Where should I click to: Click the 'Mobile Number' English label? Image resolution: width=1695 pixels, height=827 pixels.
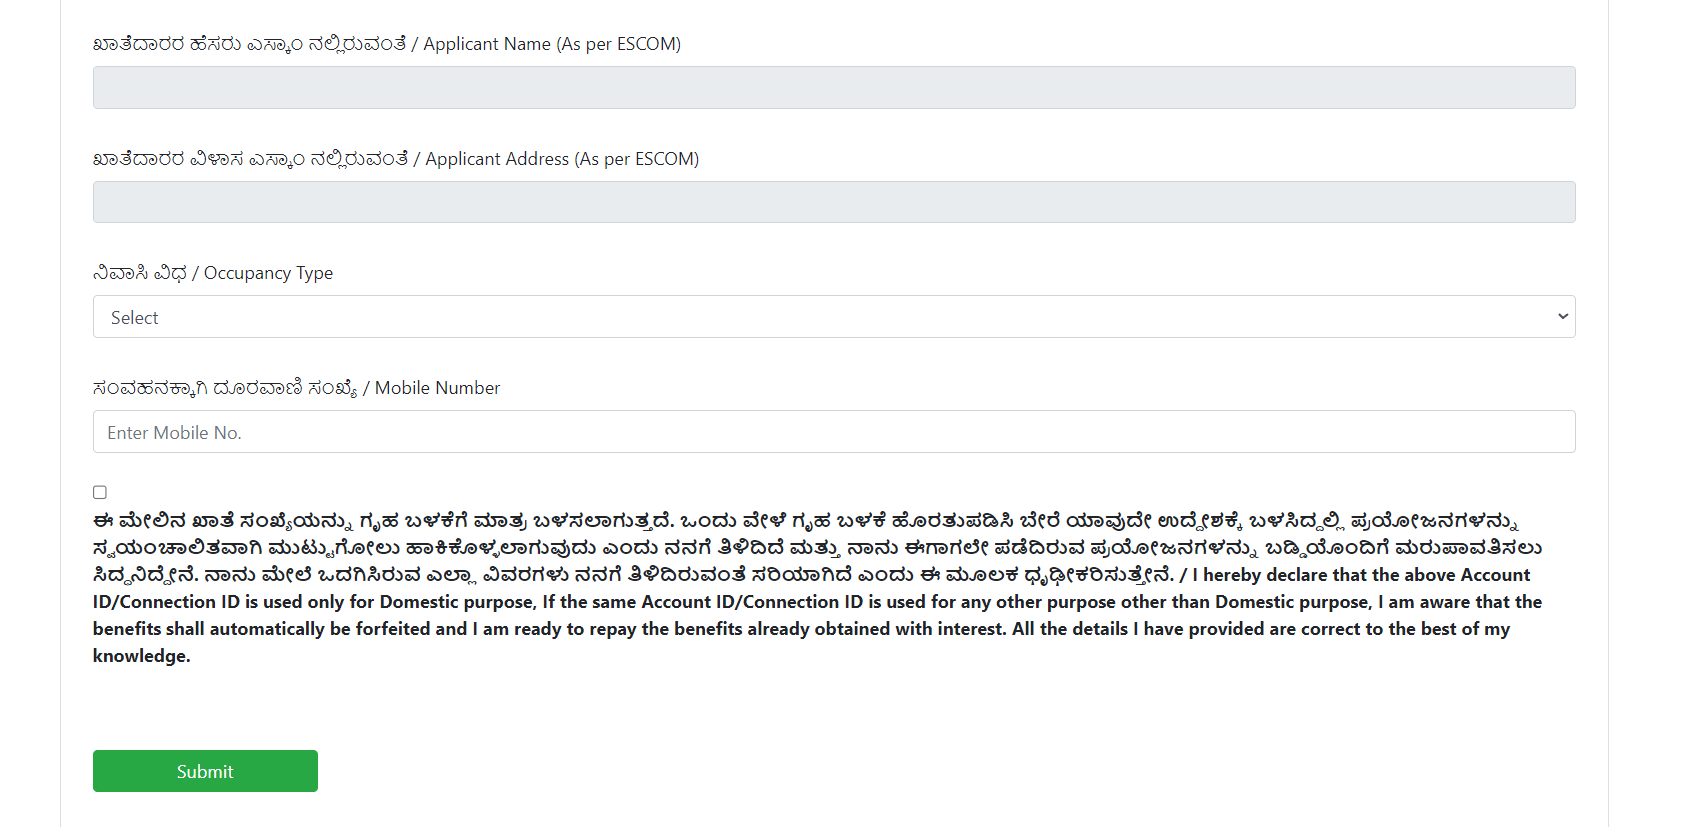pos(437,388)
